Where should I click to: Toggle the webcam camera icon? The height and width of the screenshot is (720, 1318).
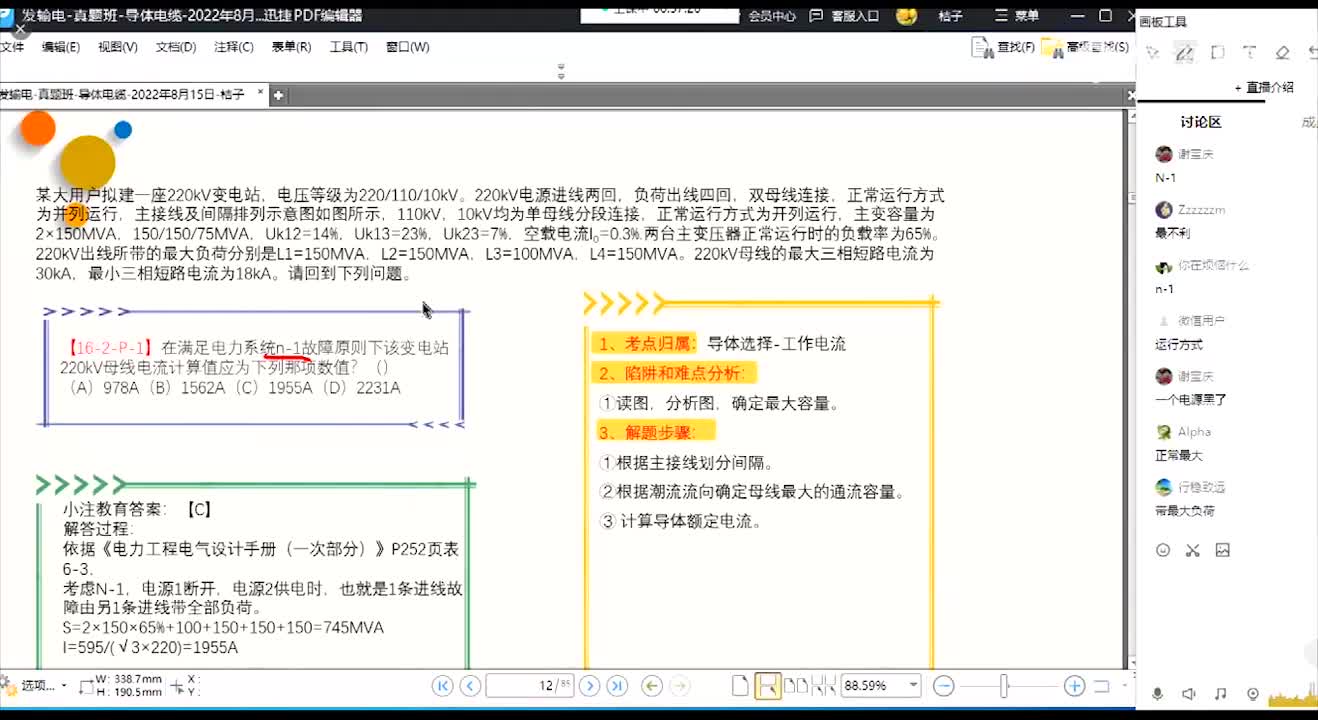[1253, 694]
